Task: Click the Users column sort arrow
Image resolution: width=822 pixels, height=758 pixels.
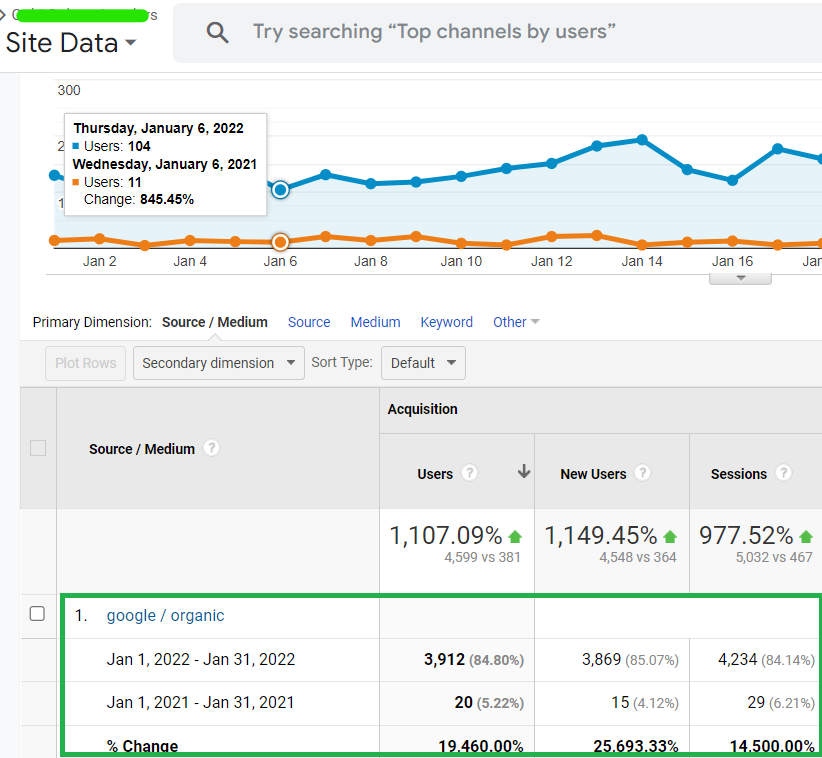Action: (524, 471)
